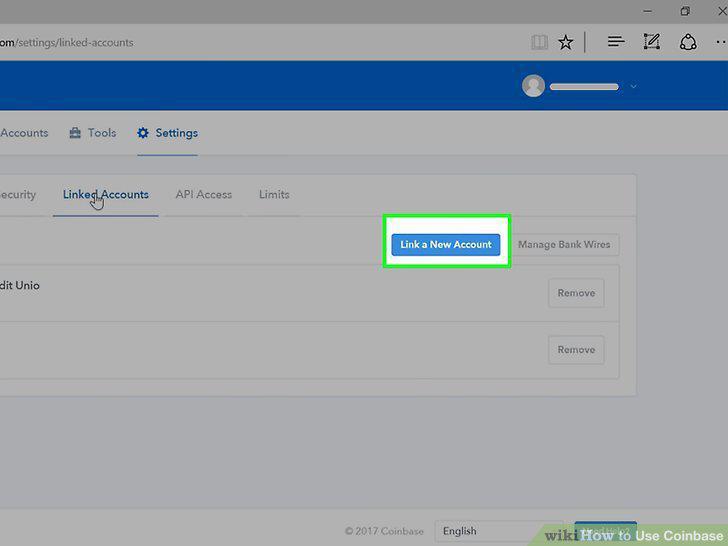
Task: Expand the user account dropdown chevron
Action: click(633, 86)
